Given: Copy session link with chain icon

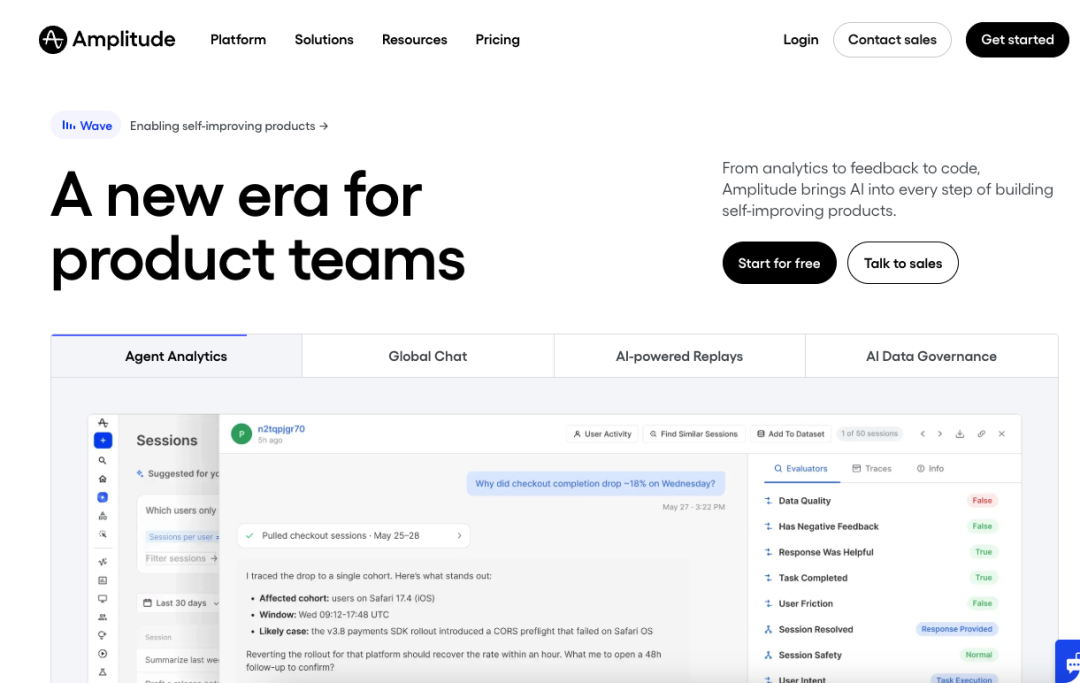Looking at the screenshot, I should coord(981,434).
